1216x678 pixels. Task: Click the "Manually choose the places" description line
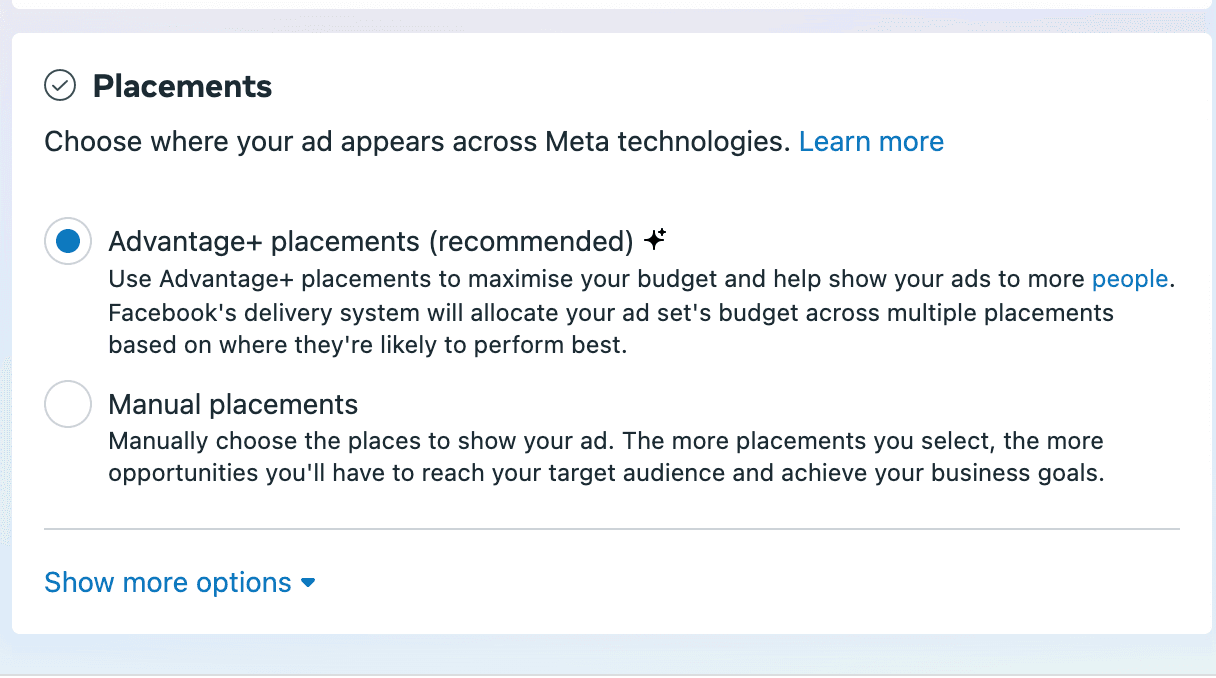click(x=400, y=441)
